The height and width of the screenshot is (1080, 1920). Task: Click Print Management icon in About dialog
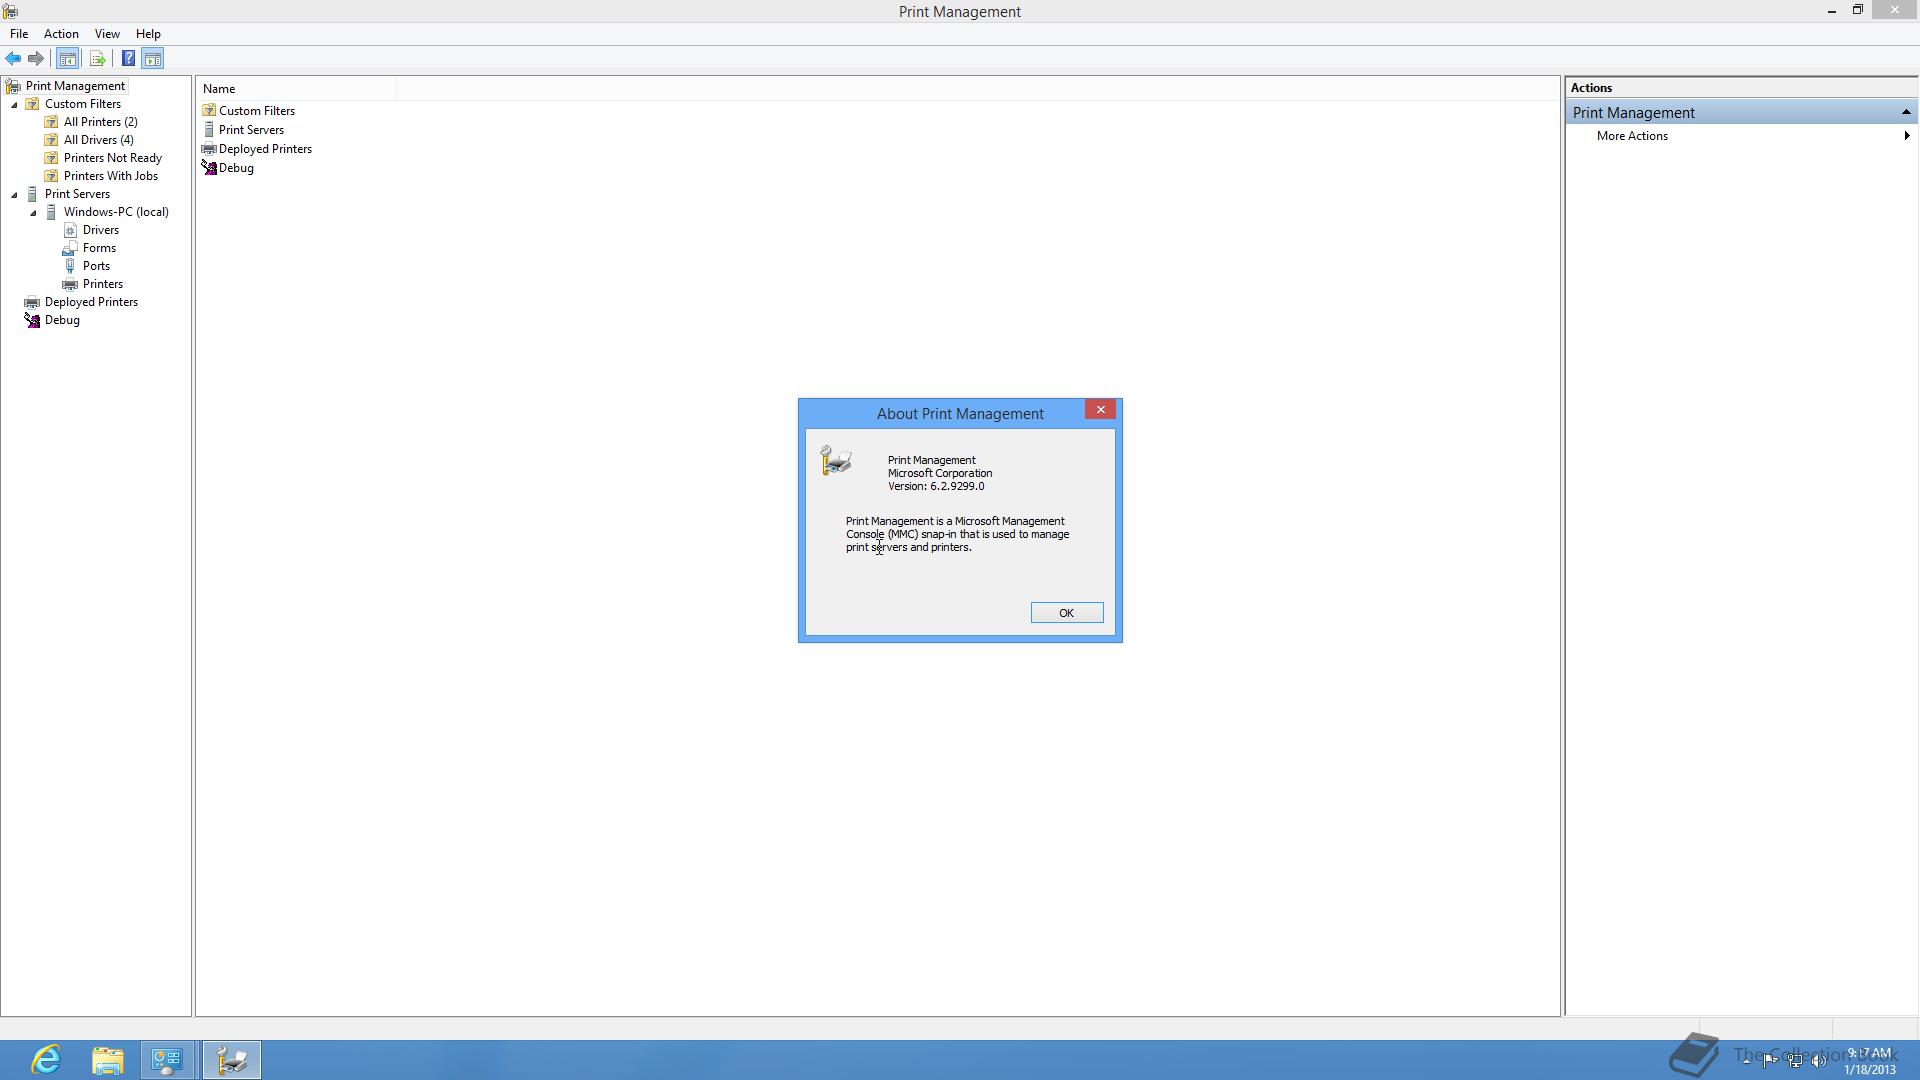(x=836, y=460)
